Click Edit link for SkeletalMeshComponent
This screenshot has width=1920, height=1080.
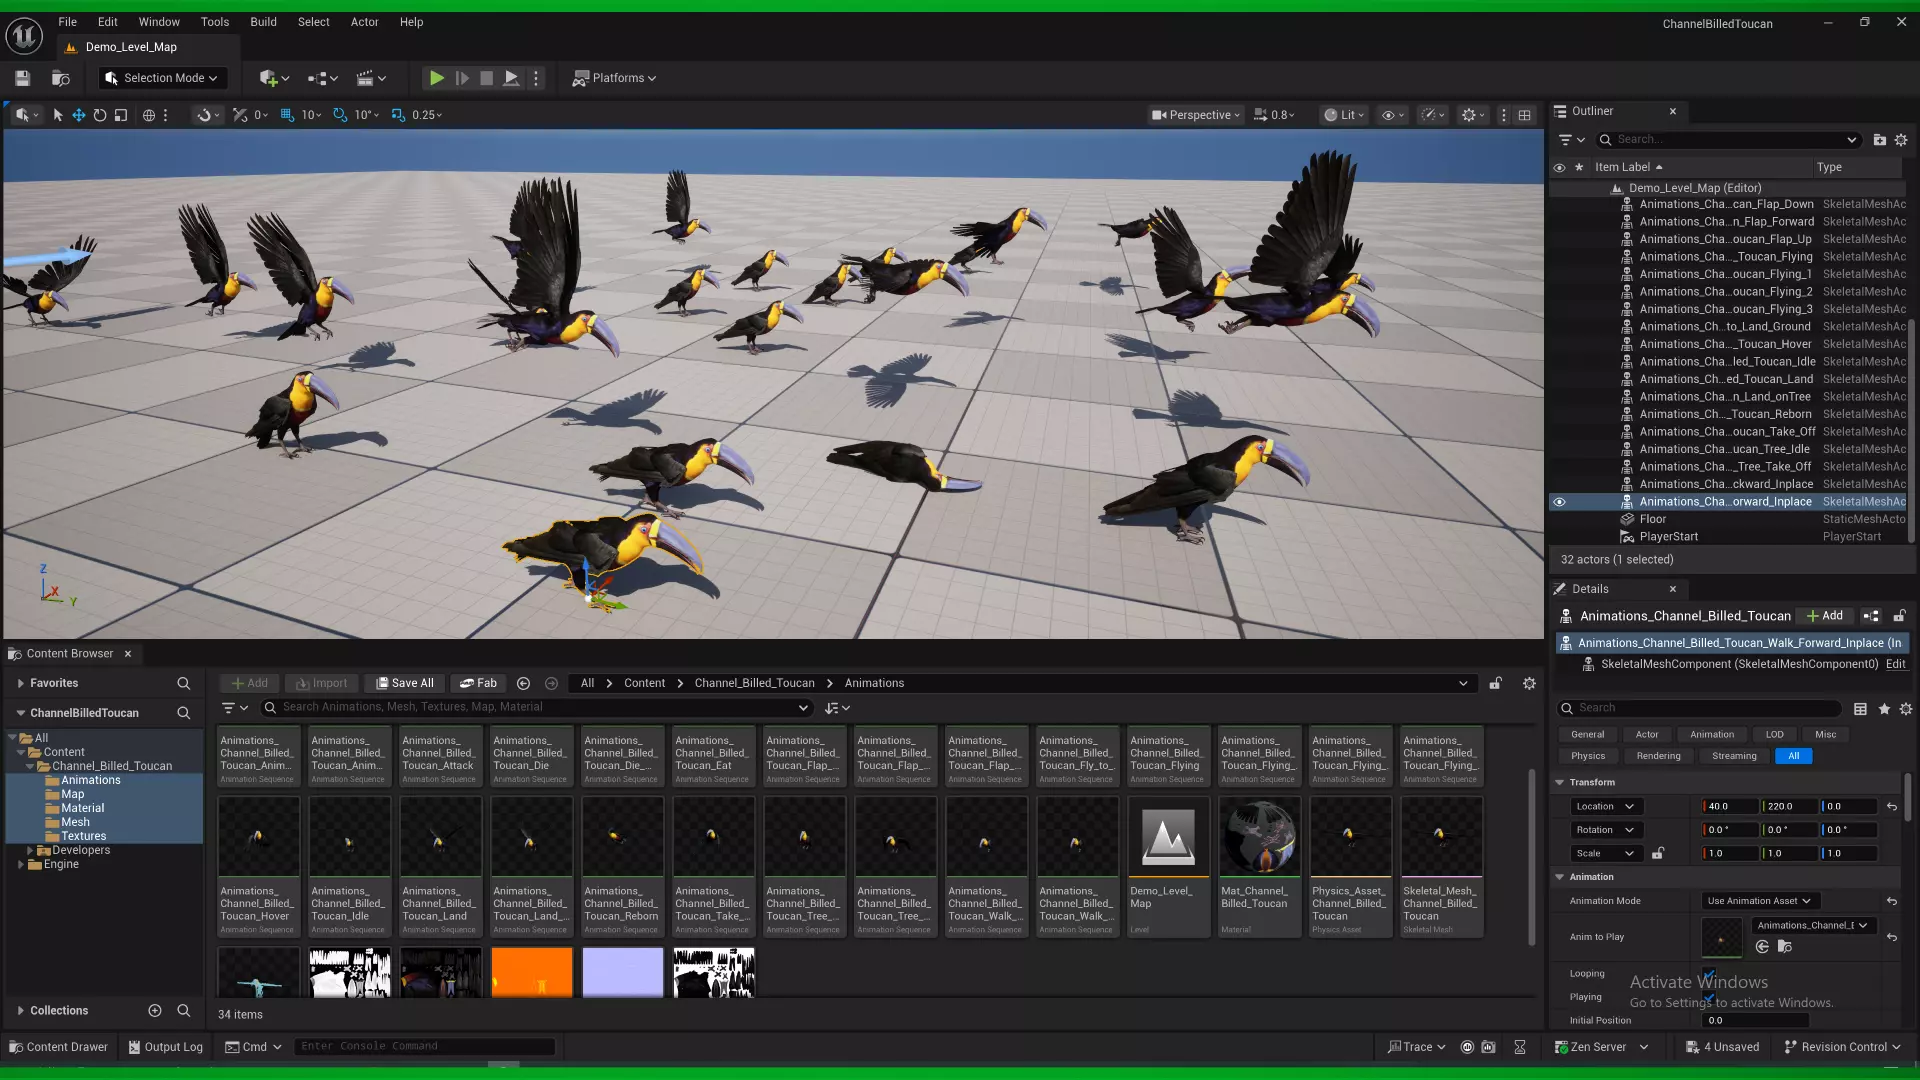(x=1895, y=664)
